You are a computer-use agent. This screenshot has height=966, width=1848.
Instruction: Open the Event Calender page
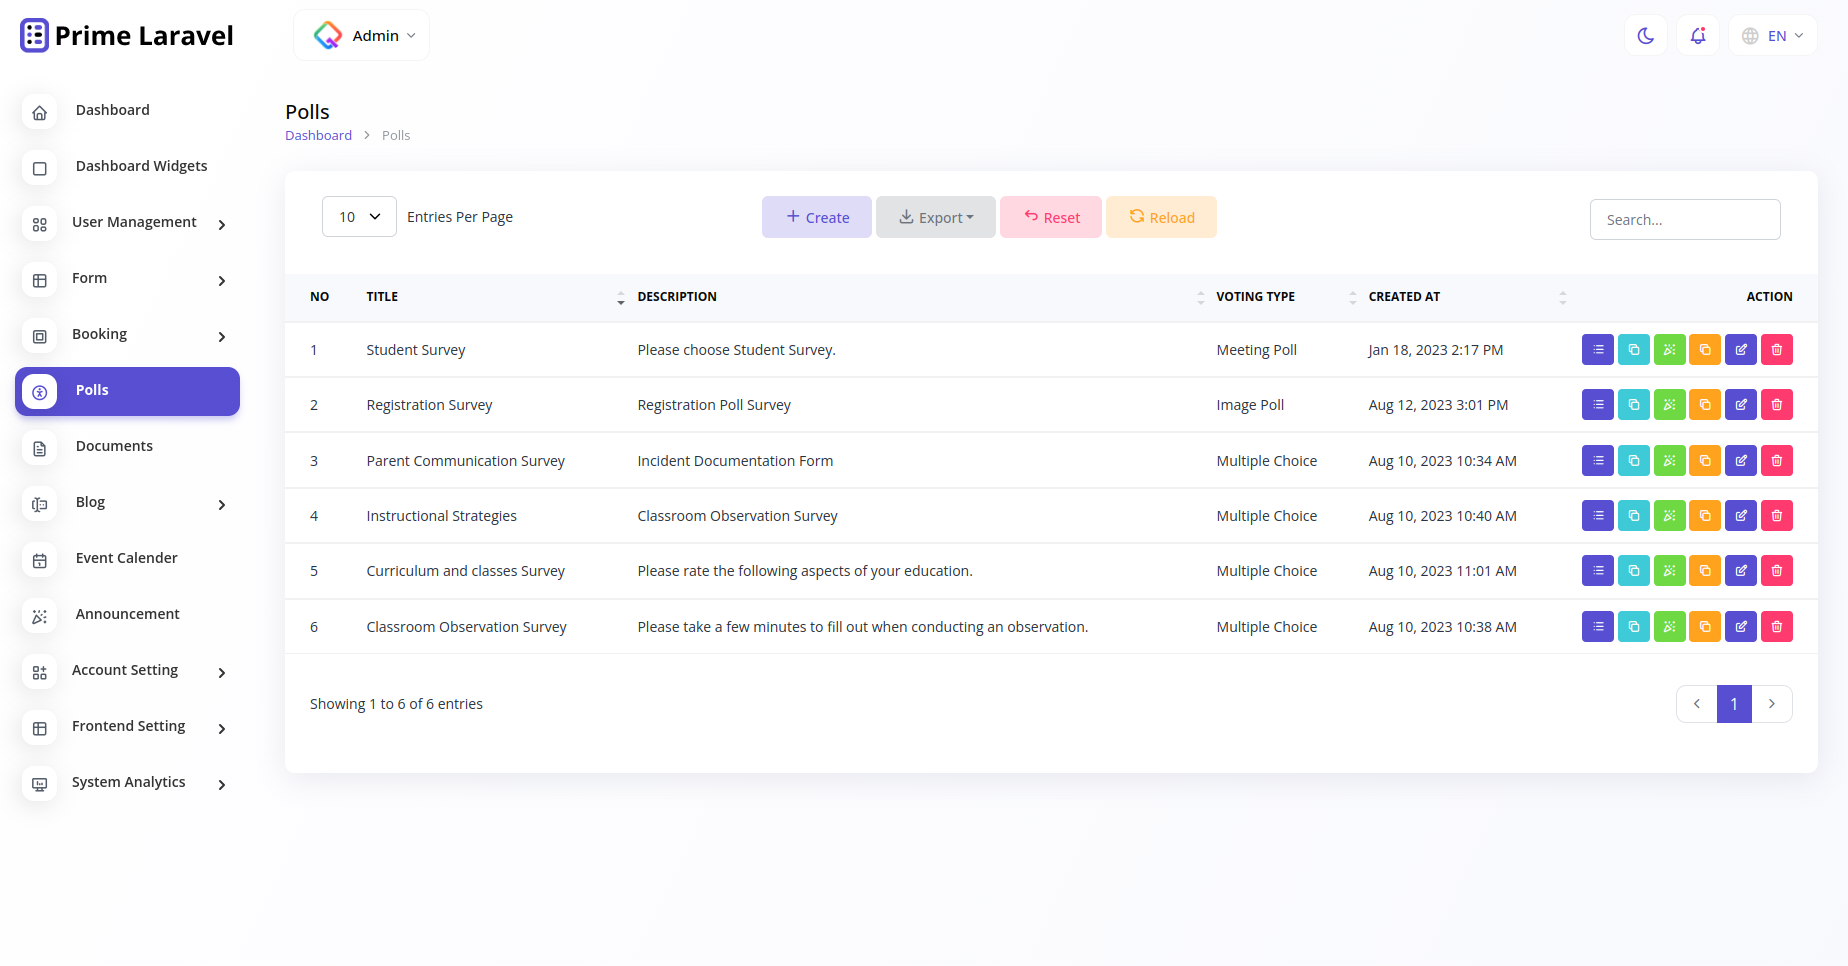pyautogui.click(x=126, y=557)
